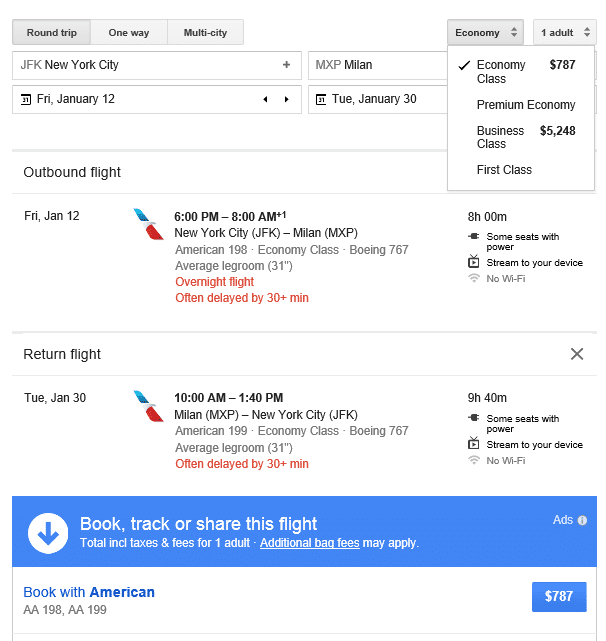
Task: Switch to Multi-city trip
Action: 205,33
